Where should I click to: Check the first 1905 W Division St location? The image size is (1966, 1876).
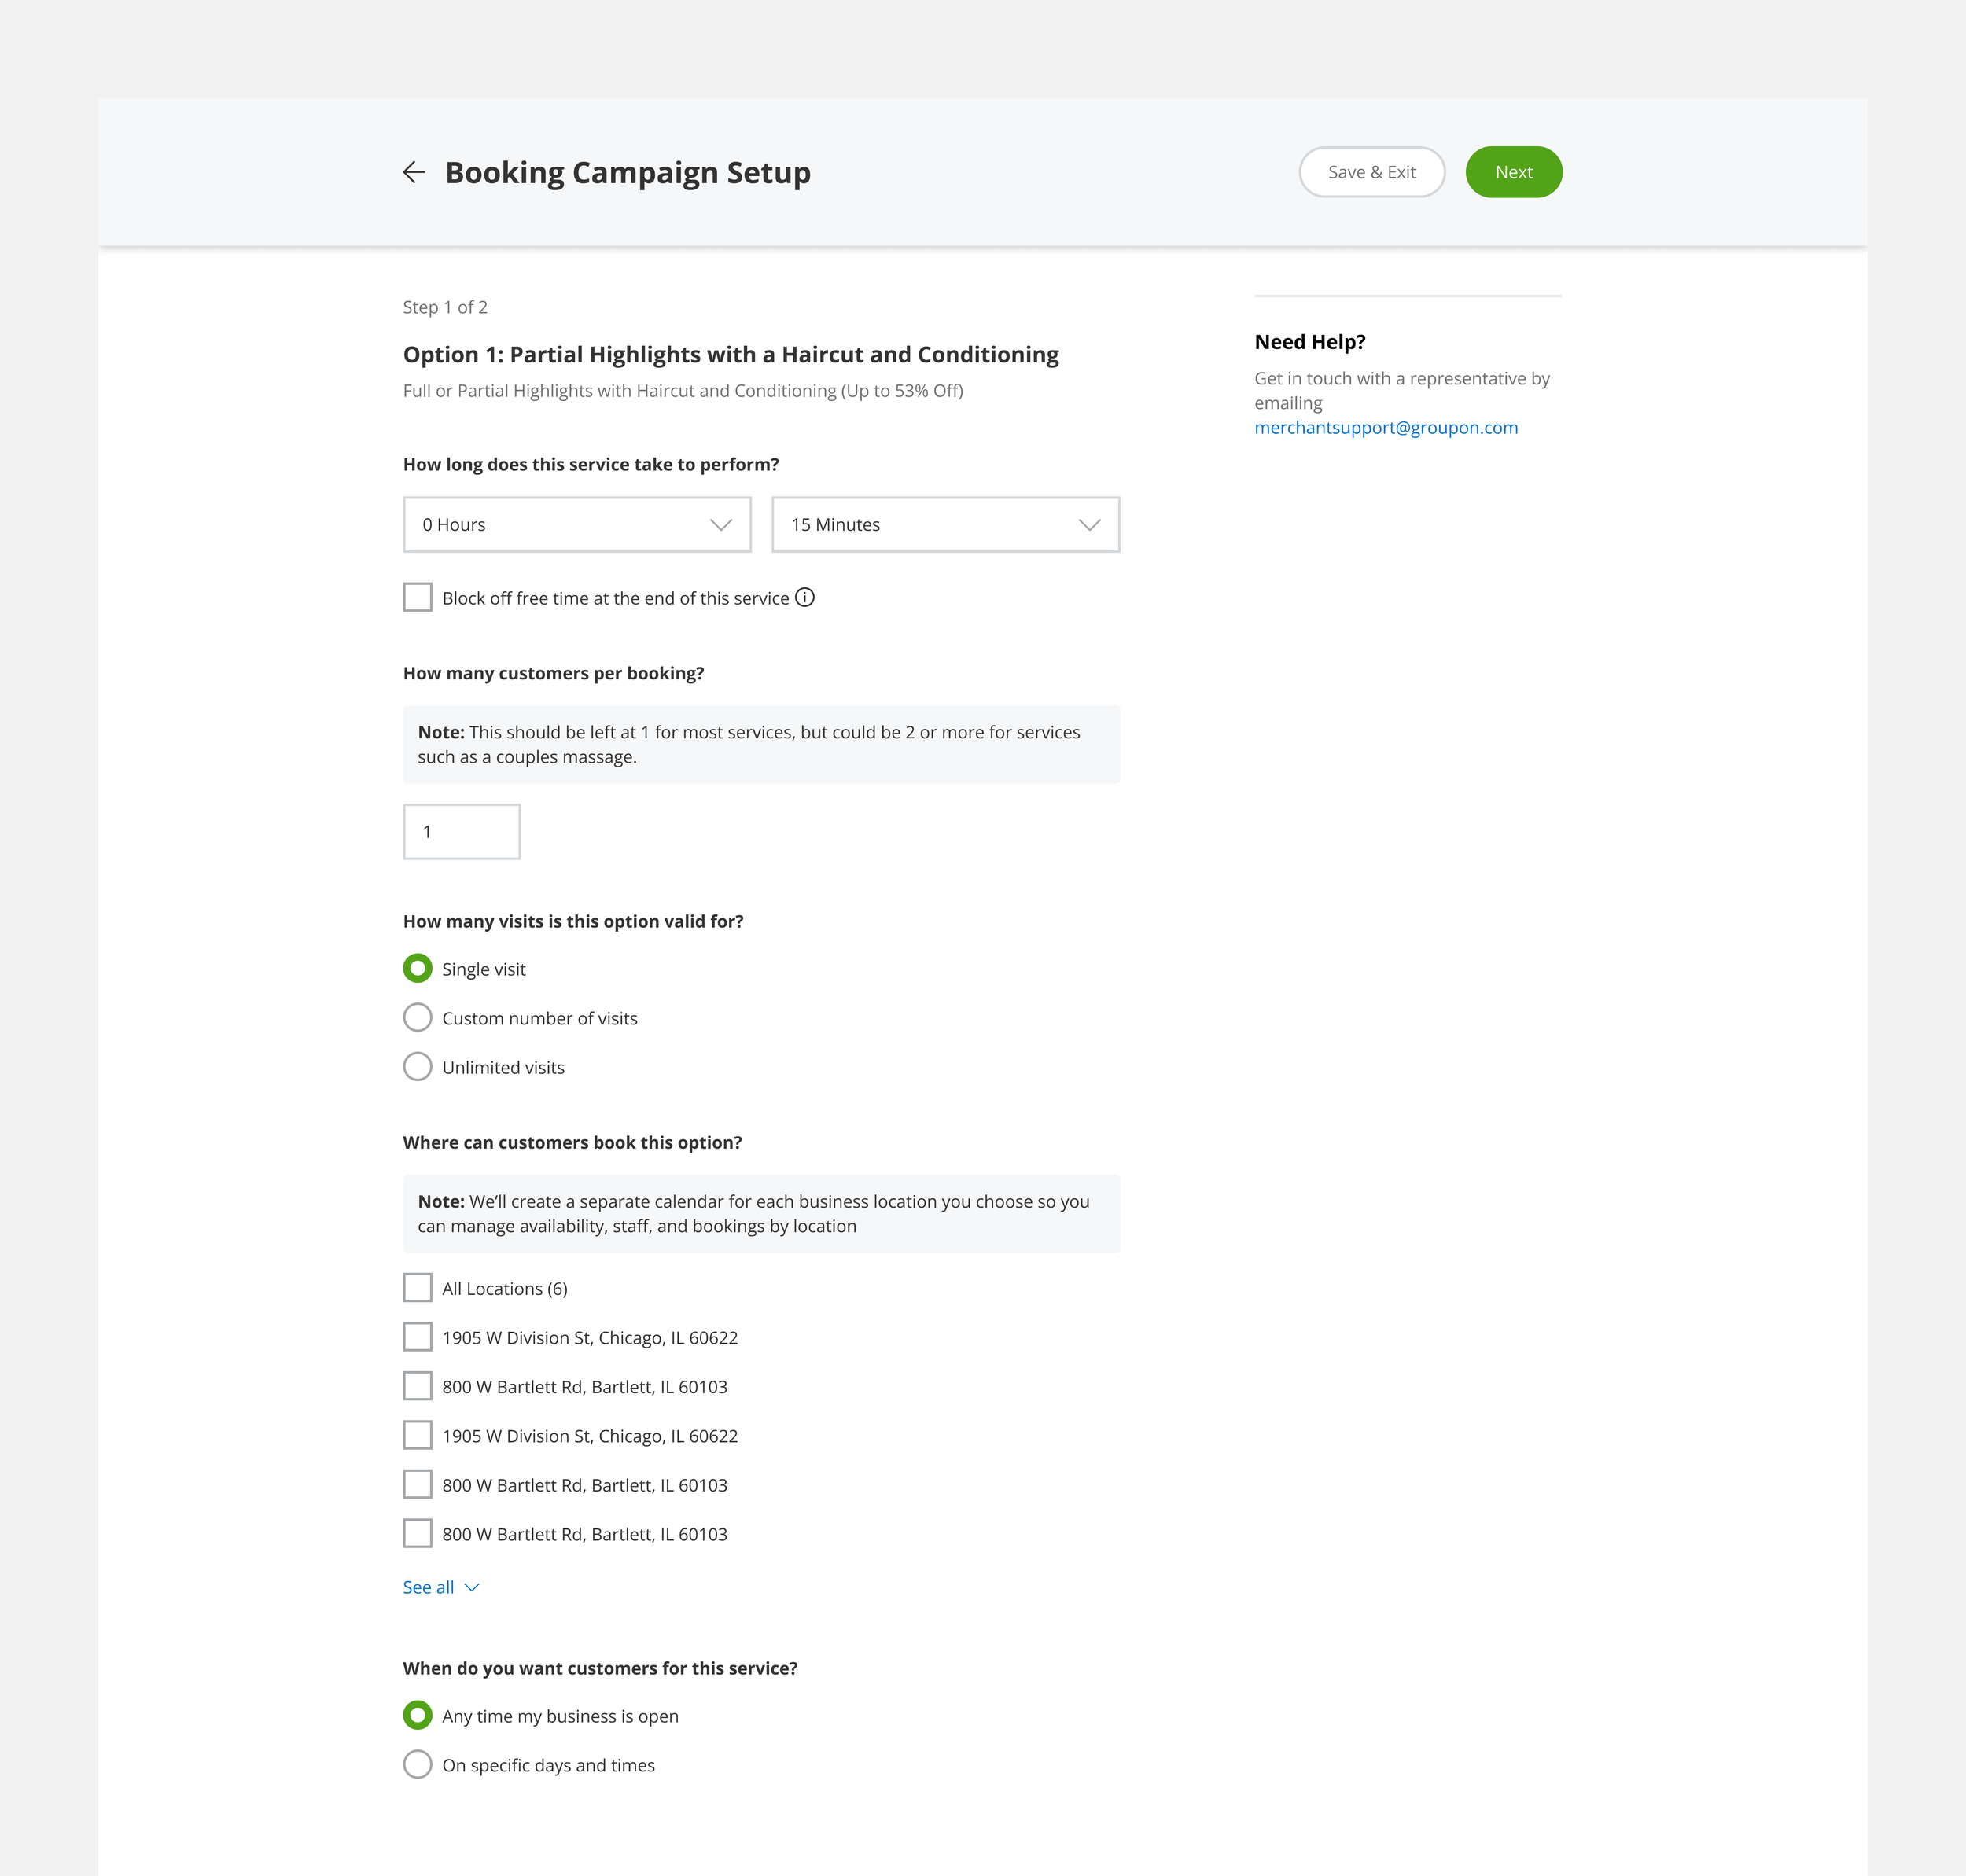pyautogui.click(x=417, y=1337)
